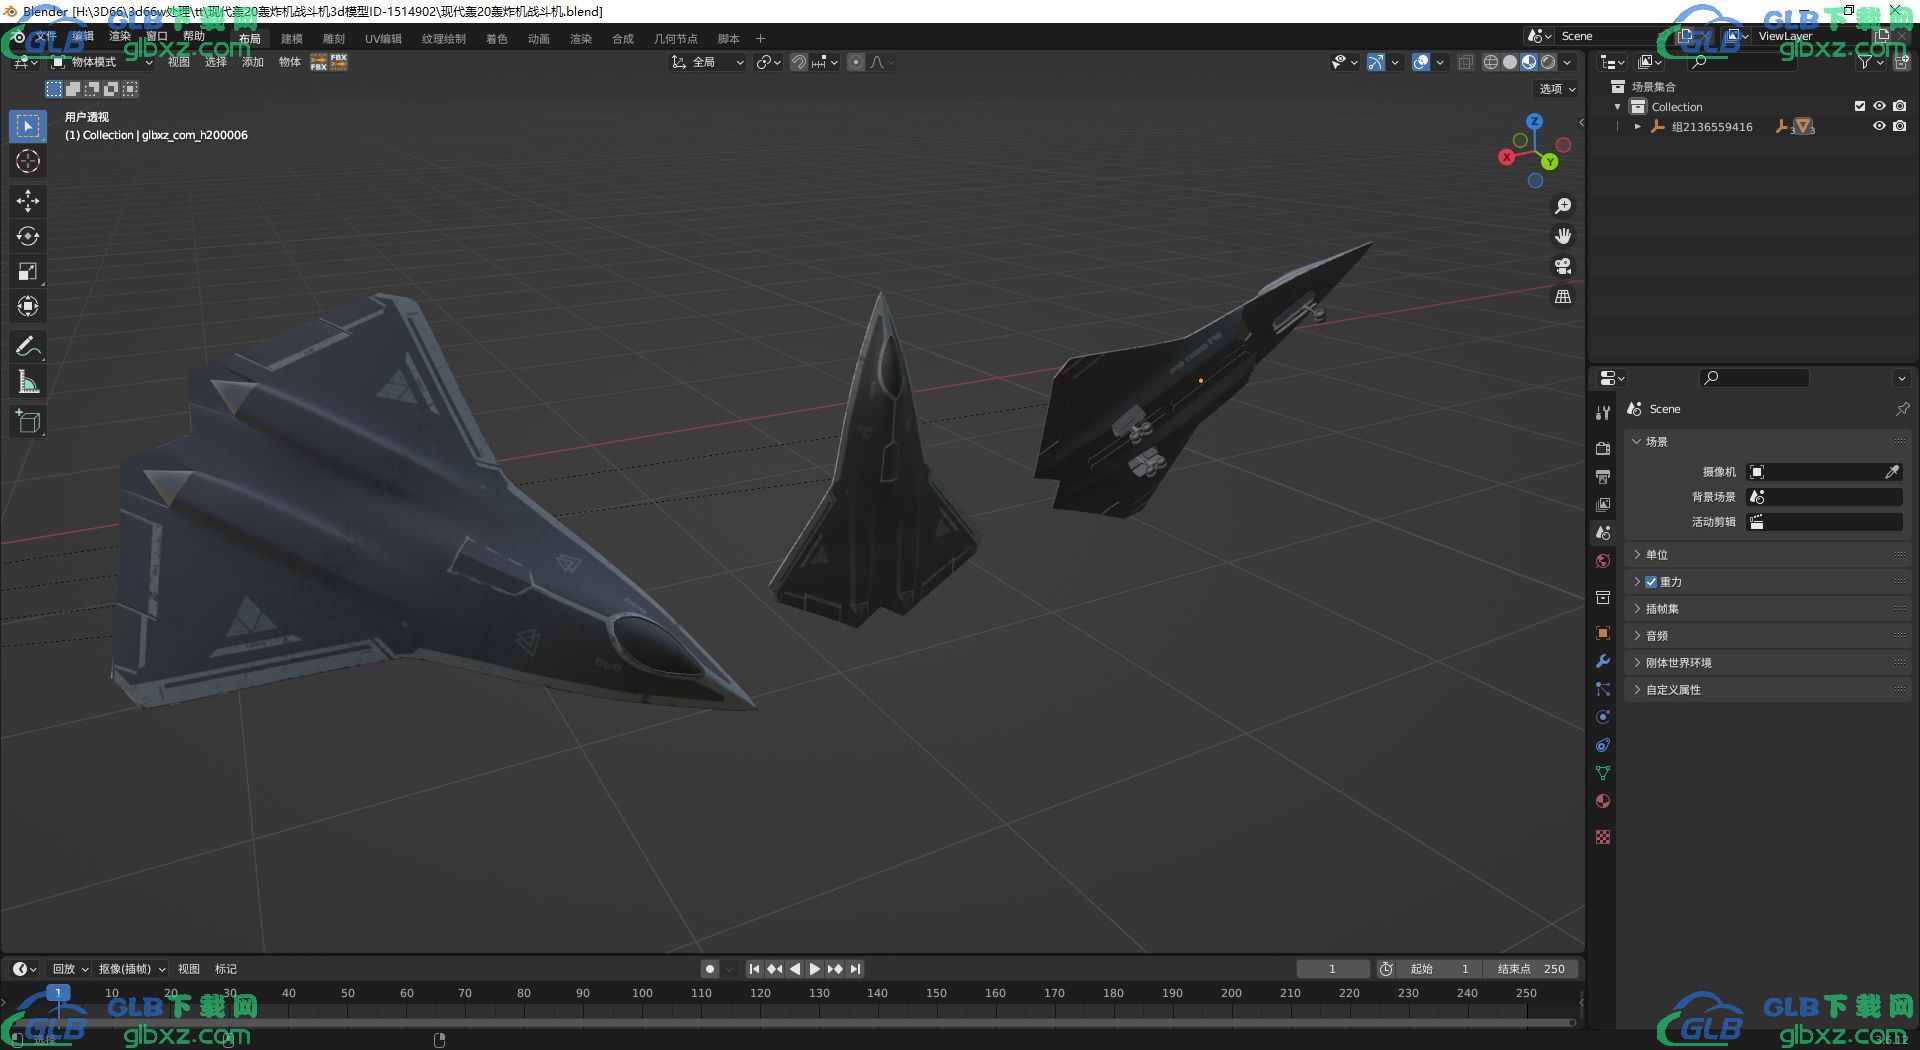Open the Texture properties checker tab
The image size is (1920, 1050).
click(1603, 837)
